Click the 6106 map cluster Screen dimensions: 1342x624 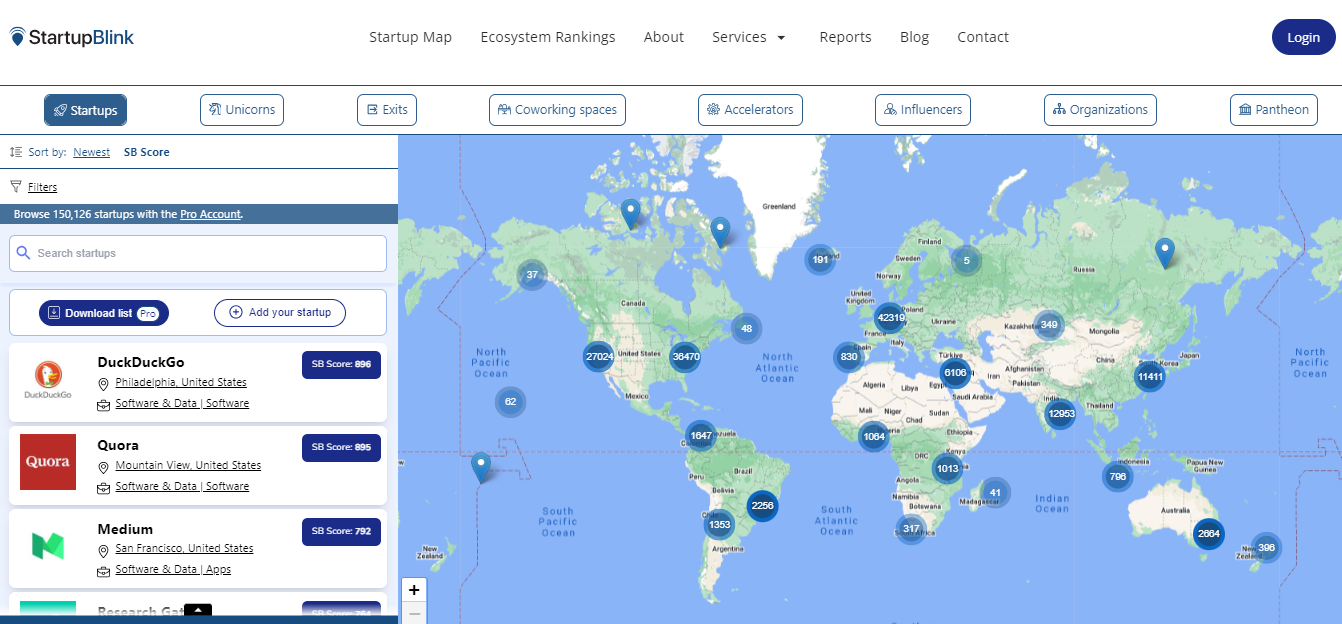(x=955, y=373)
